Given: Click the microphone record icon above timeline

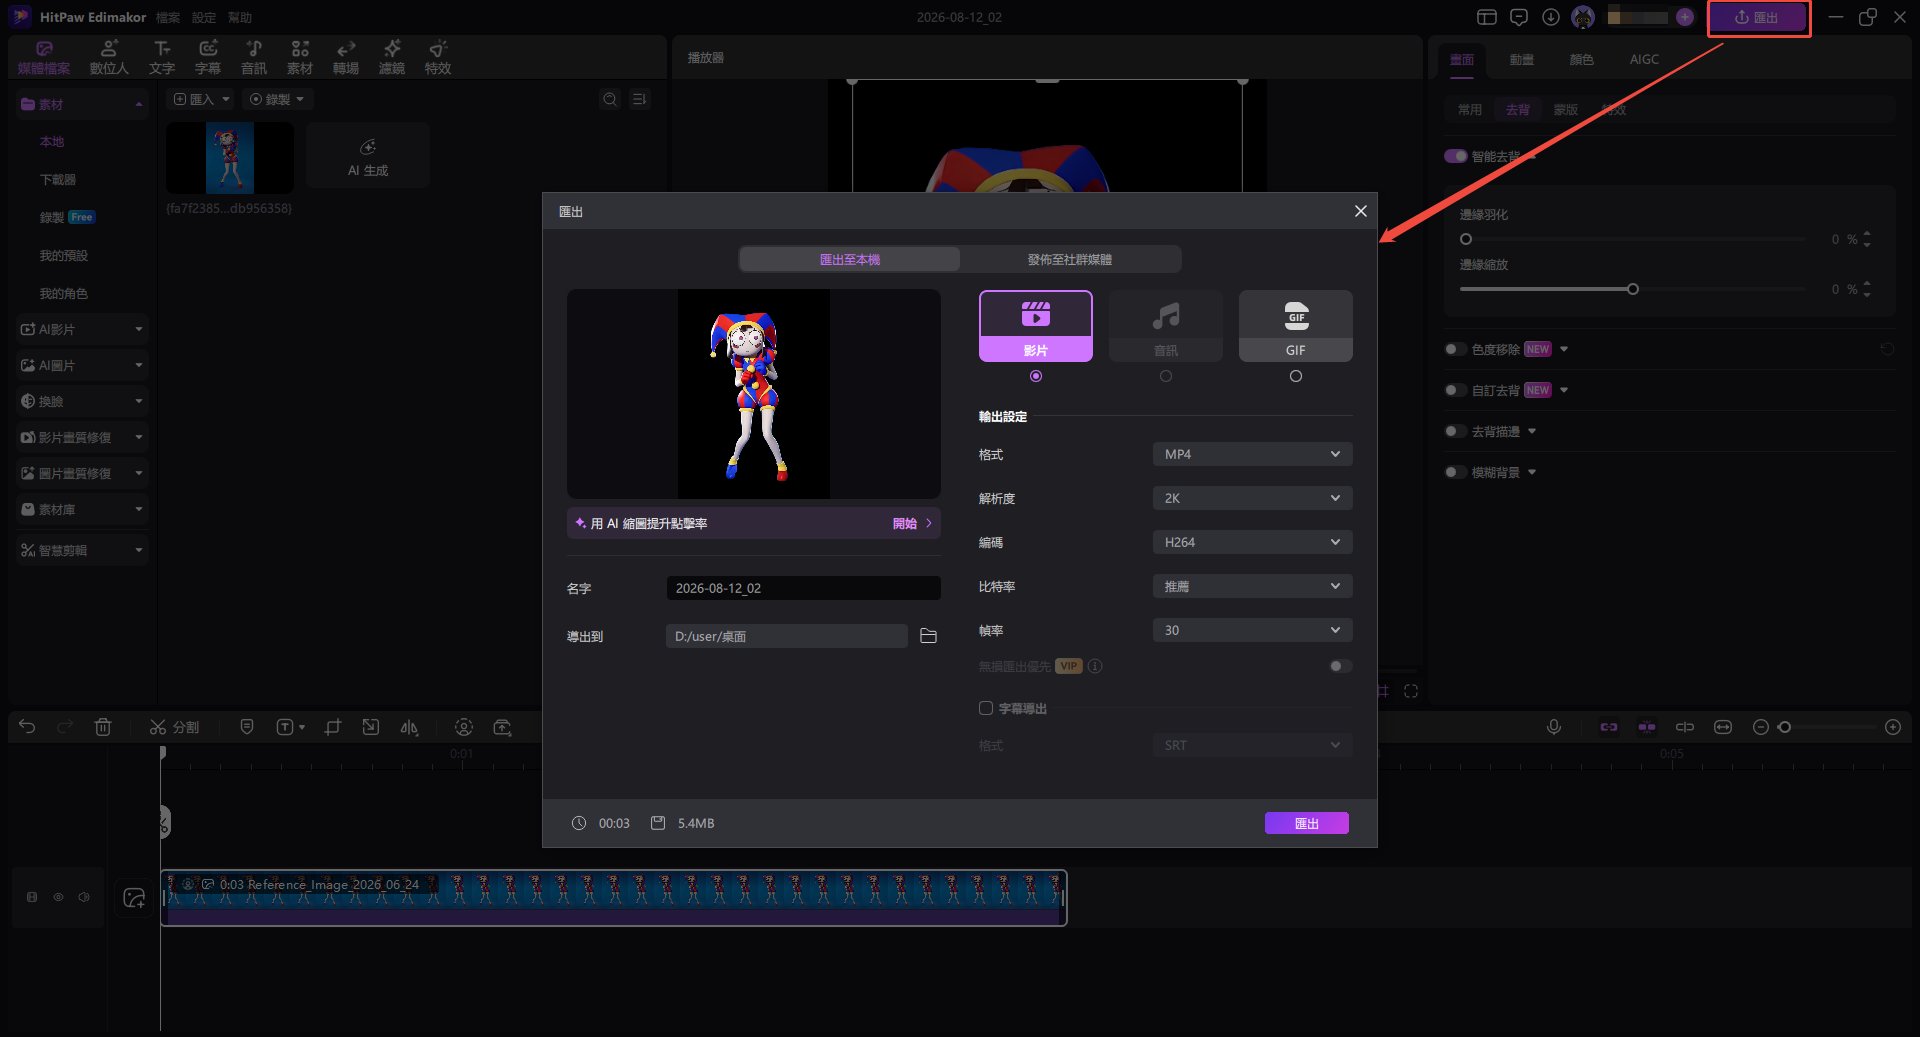Looking at the screenshot, I should pos(1554,727).
